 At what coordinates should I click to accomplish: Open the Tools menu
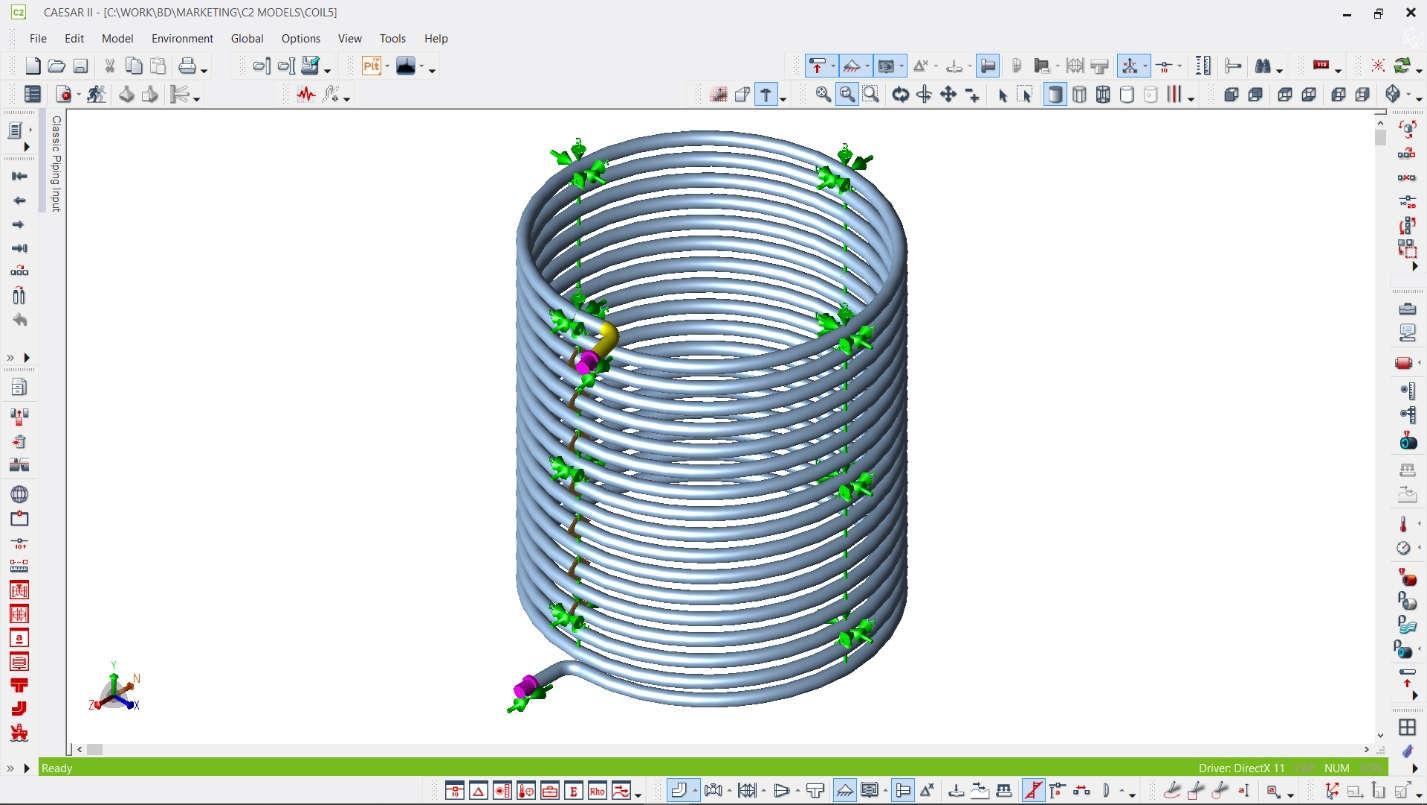pyautogui.click(x=393, y=38)
